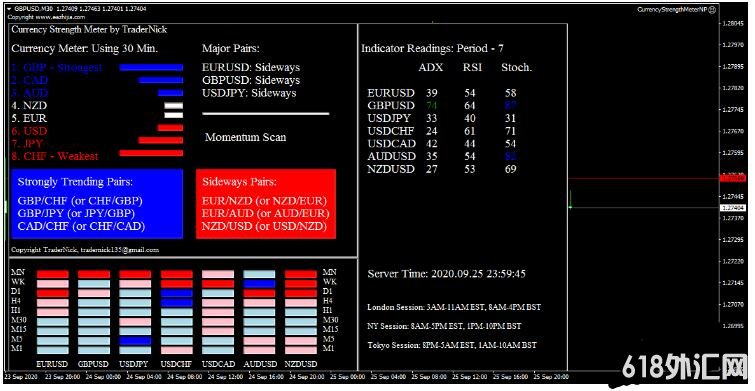Image resolution: width=755 pixels, height=391 pixels.
Task: Click the GBPUSD row in Indicator Readings
Action: coord(442,105)
